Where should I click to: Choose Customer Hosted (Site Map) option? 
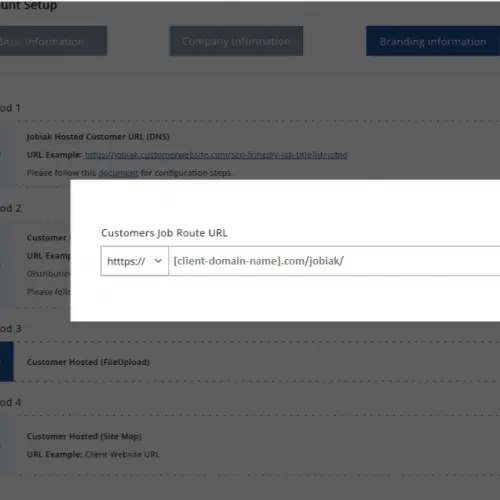coord(84,436)
